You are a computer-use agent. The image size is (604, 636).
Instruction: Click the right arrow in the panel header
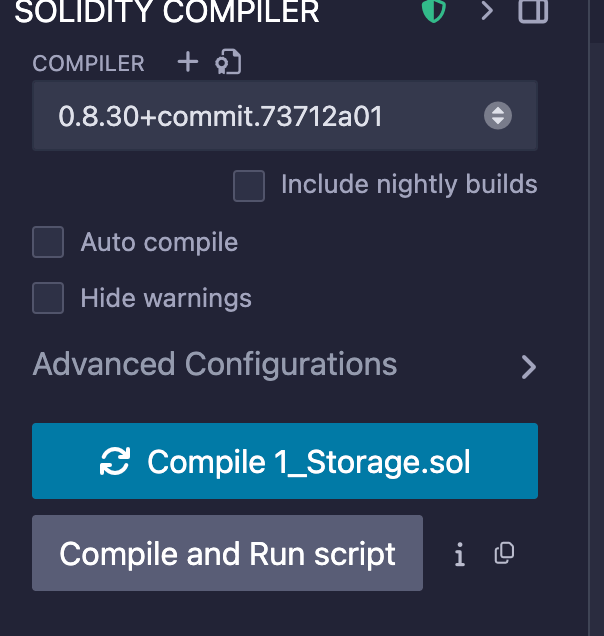[488, 12]
